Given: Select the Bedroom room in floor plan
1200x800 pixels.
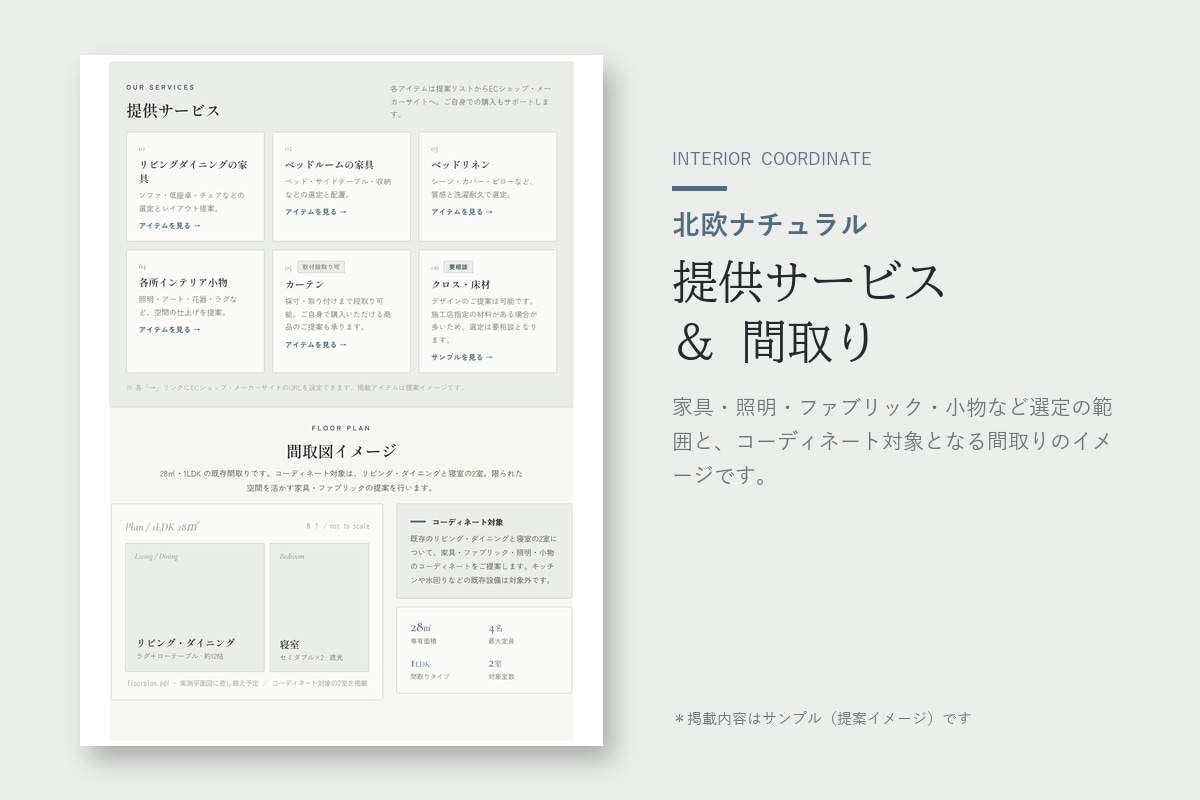Looking at the screenshot, I should [319, 607].
